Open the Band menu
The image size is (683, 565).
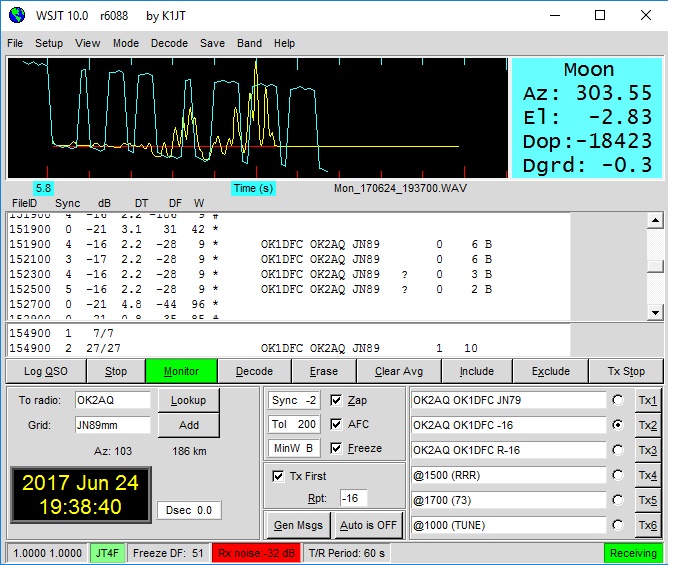point(249,44)
